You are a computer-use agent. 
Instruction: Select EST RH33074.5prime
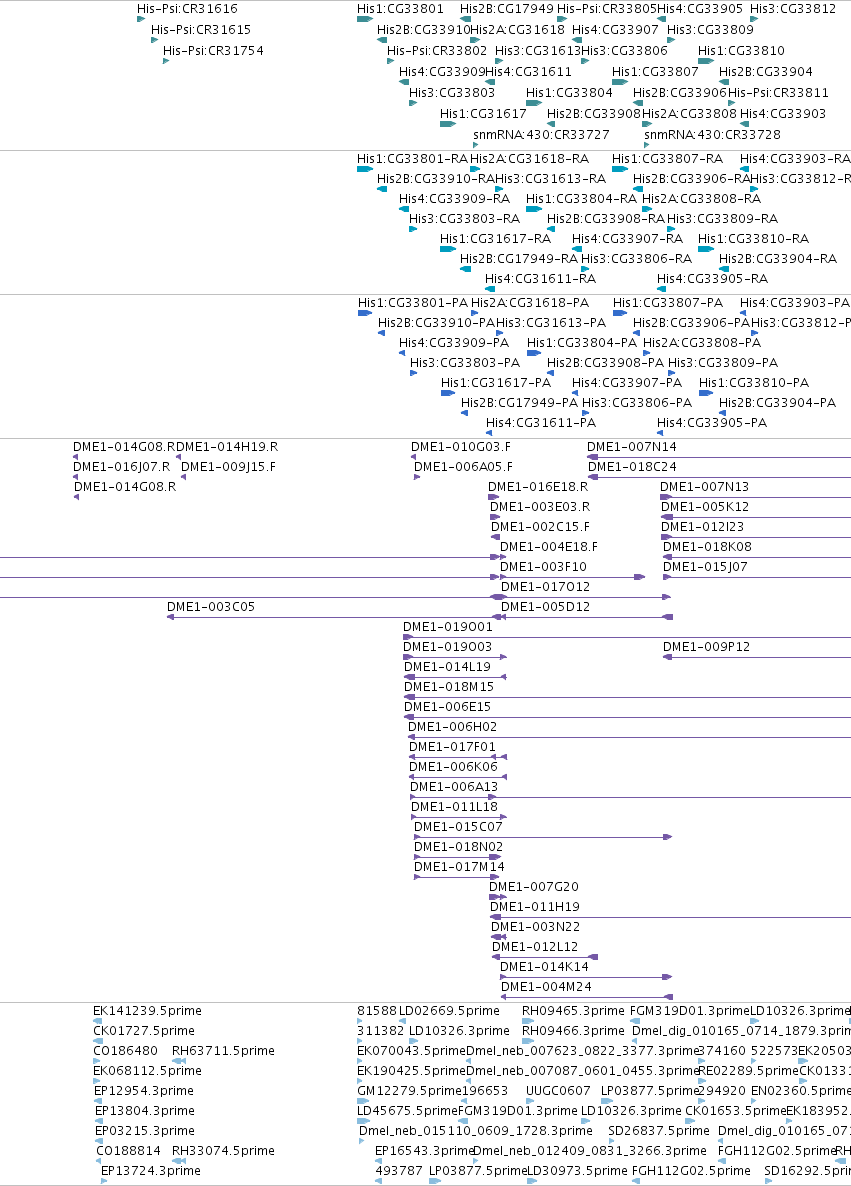point(223,1151)
